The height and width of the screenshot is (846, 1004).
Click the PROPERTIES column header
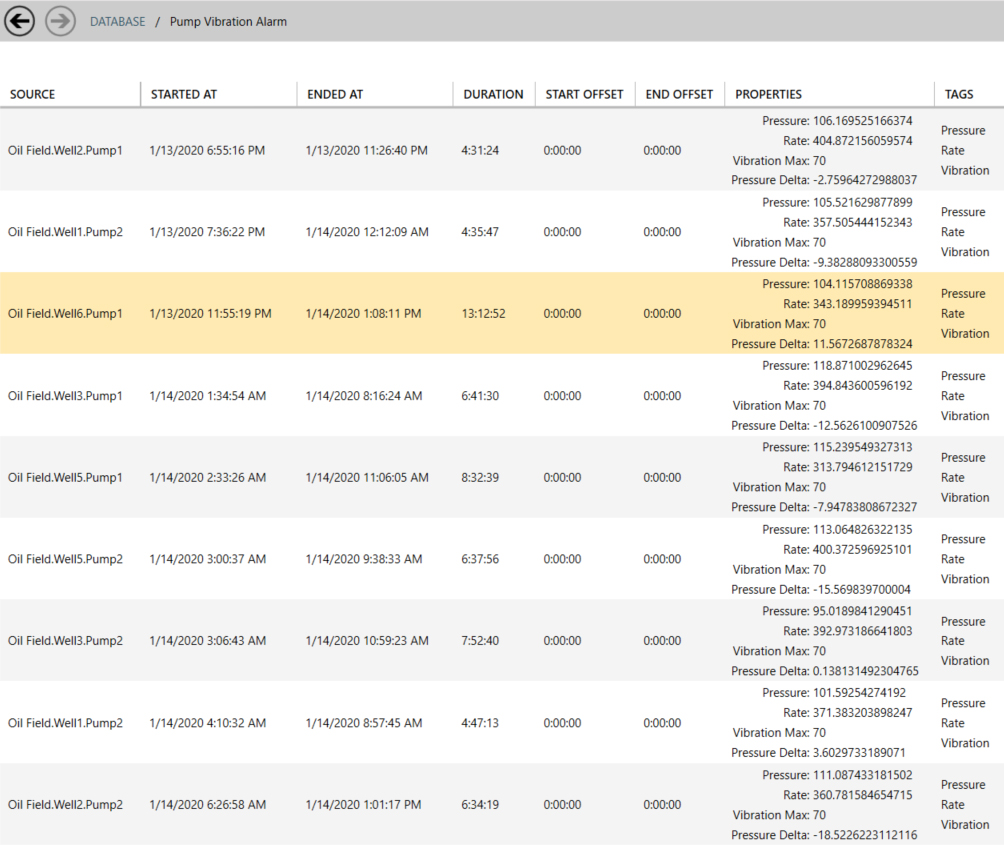768,94
